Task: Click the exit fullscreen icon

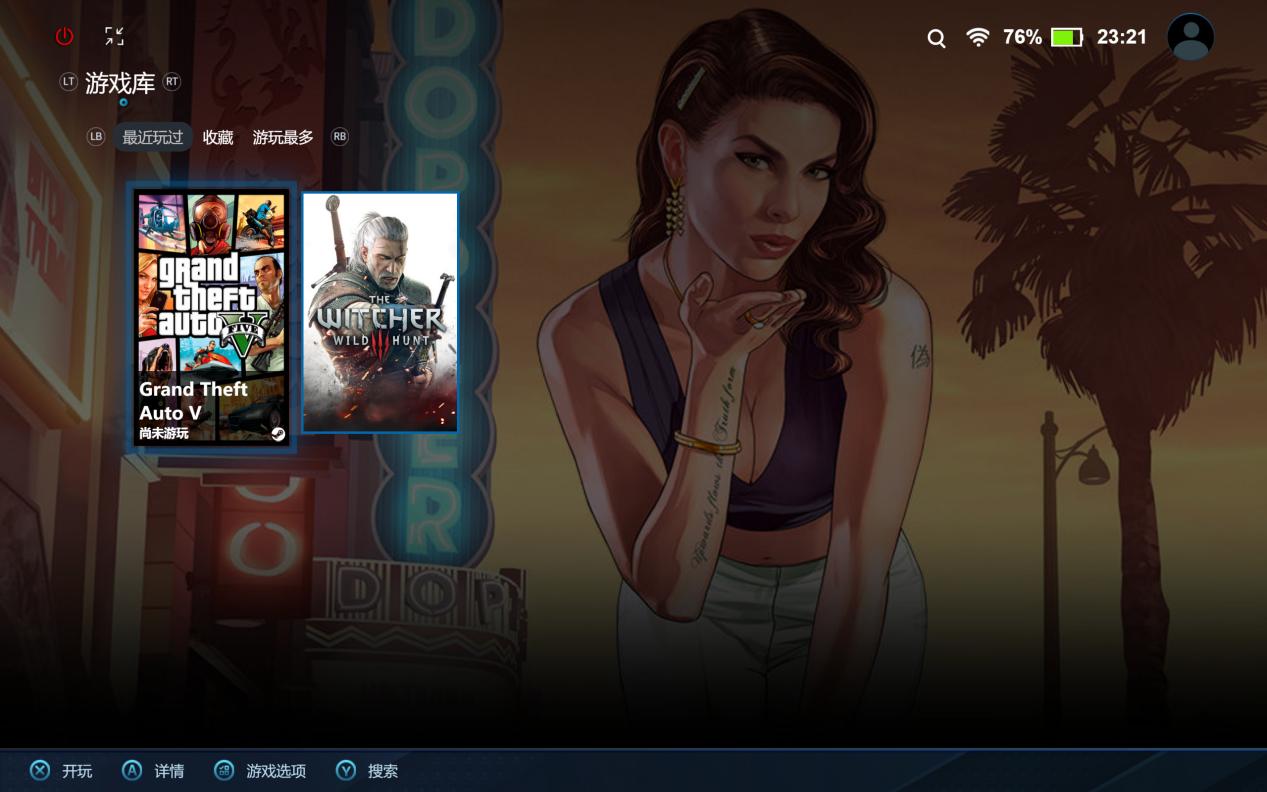Action: [115, 37]
